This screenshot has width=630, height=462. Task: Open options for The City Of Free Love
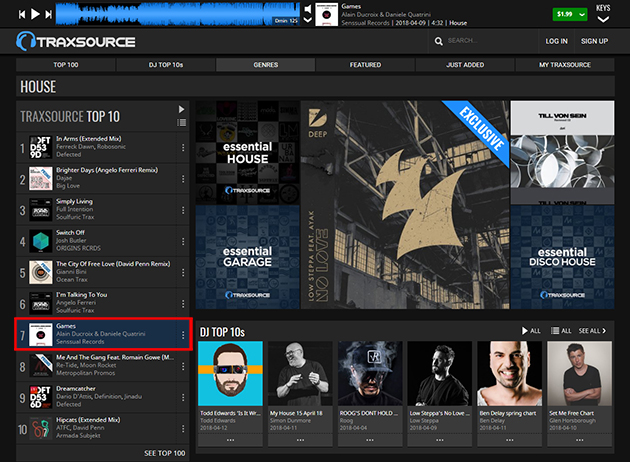183,272
